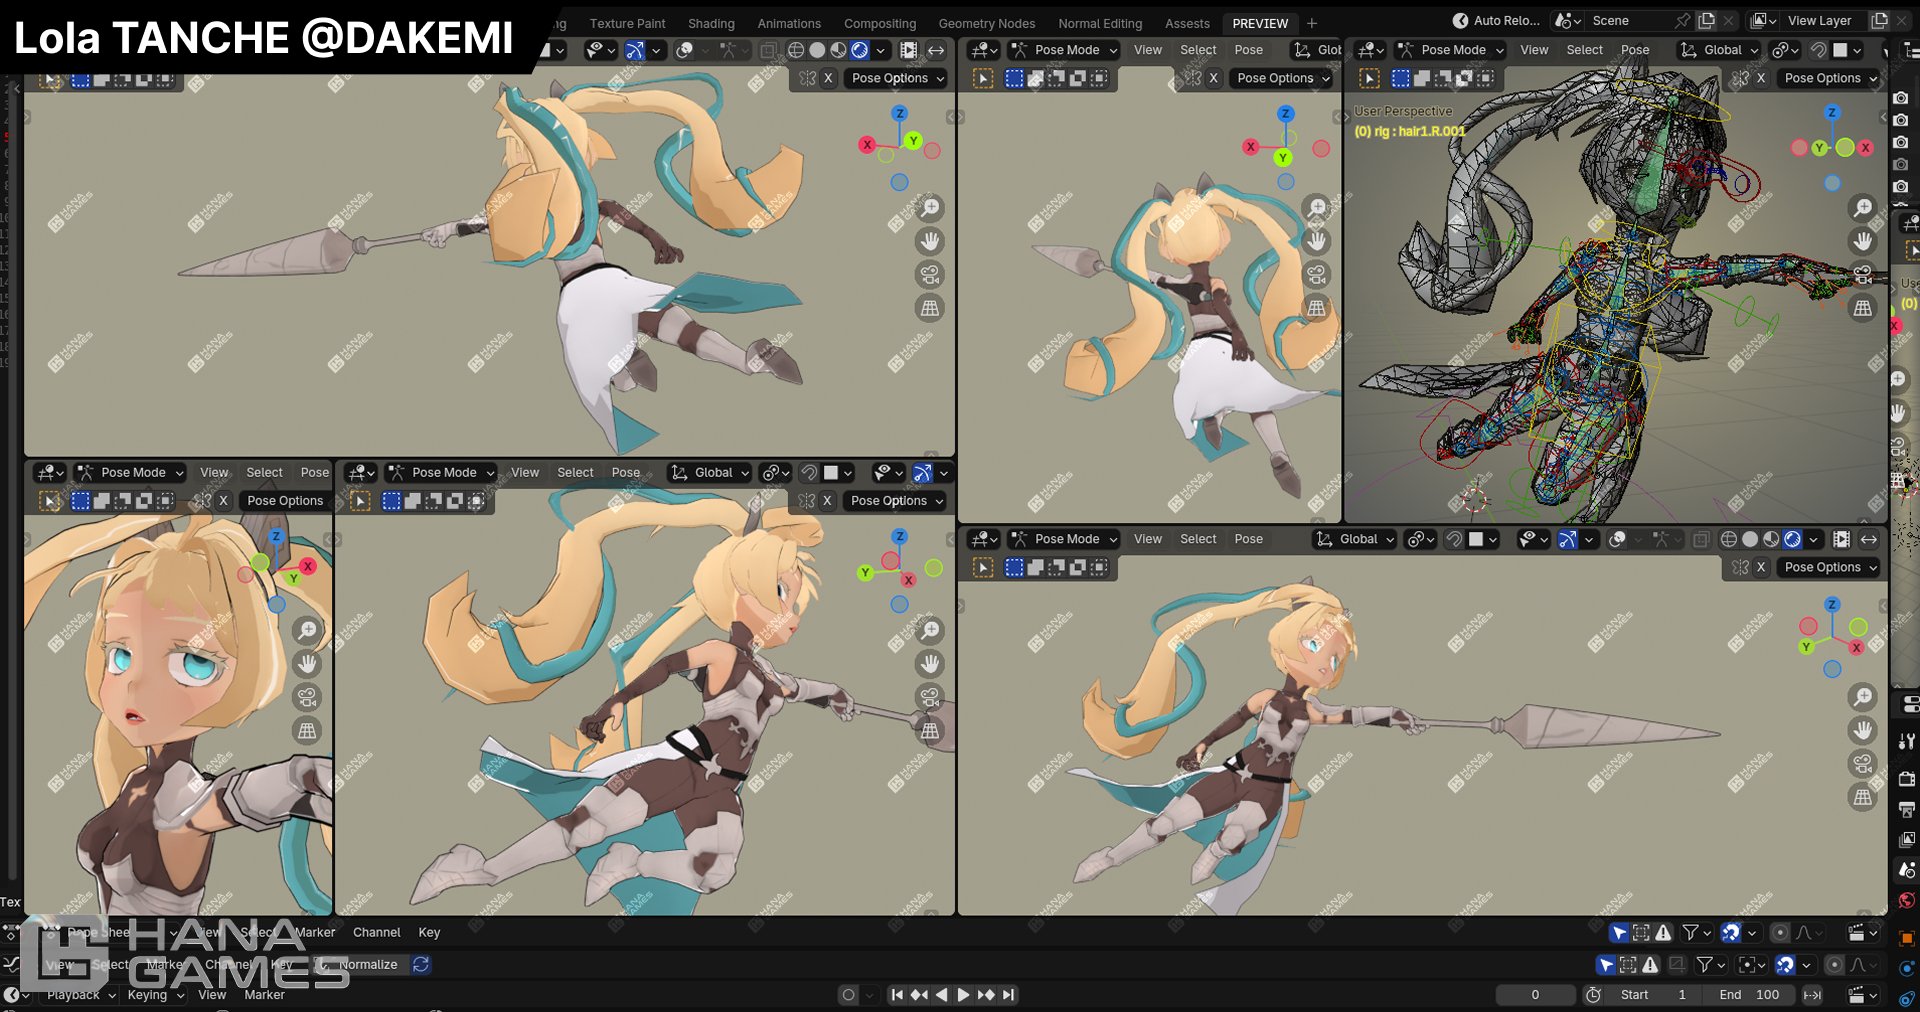
Task: Switch perspective/orthographic grid icon in top-left viewport
Action: pos(930,308)
